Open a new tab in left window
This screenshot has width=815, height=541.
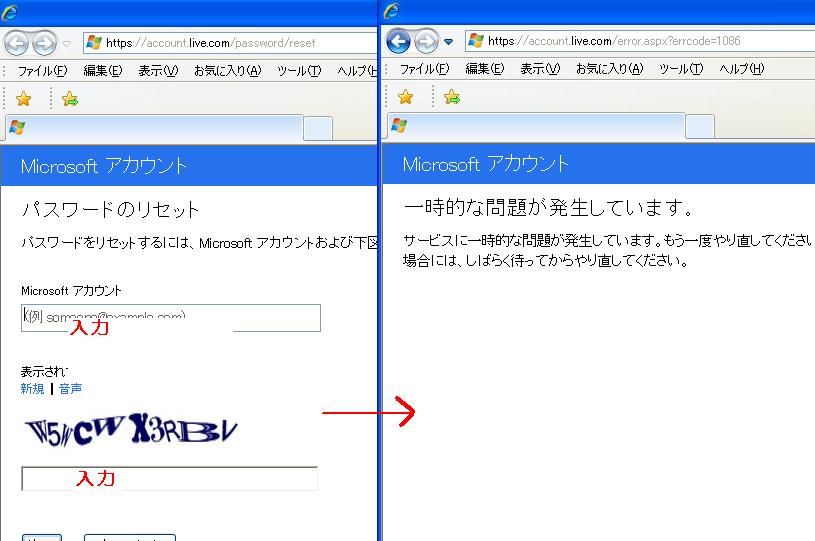pos(318,129)
